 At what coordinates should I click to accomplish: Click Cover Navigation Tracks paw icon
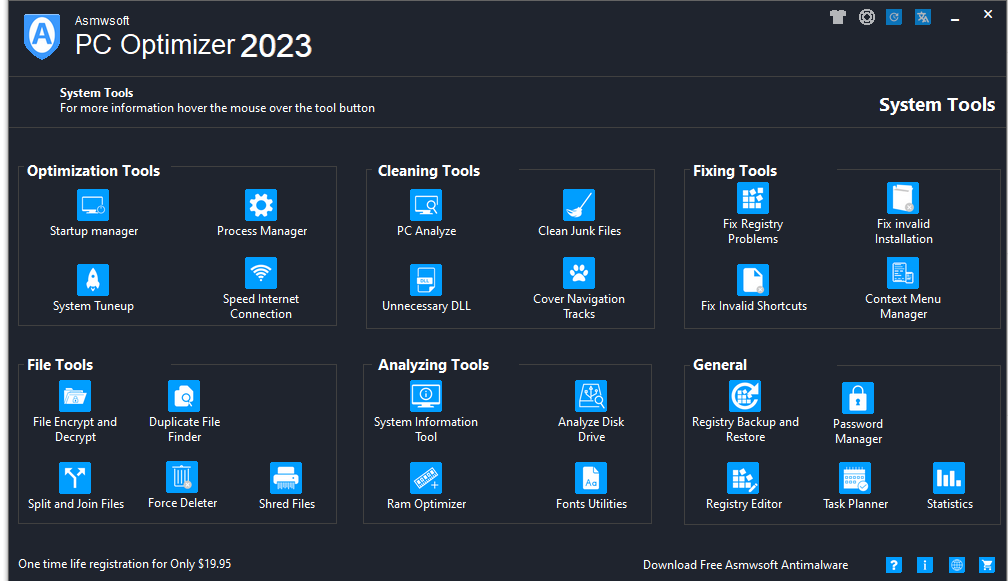click(579, 273)
